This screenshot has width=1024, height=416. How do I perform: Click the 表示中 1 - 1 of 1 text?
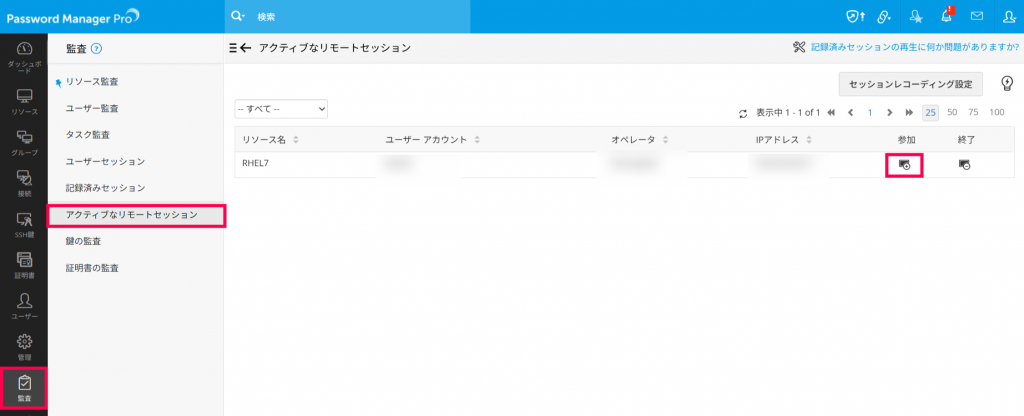point(788,112)
